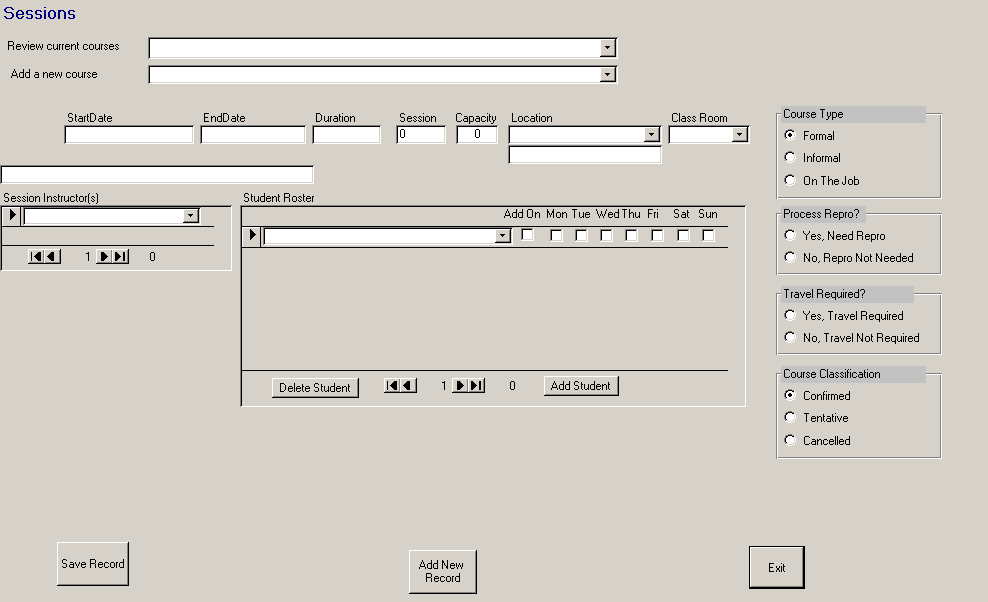Click the Add New Record button
988x602 pixels.
coord(442,572)
